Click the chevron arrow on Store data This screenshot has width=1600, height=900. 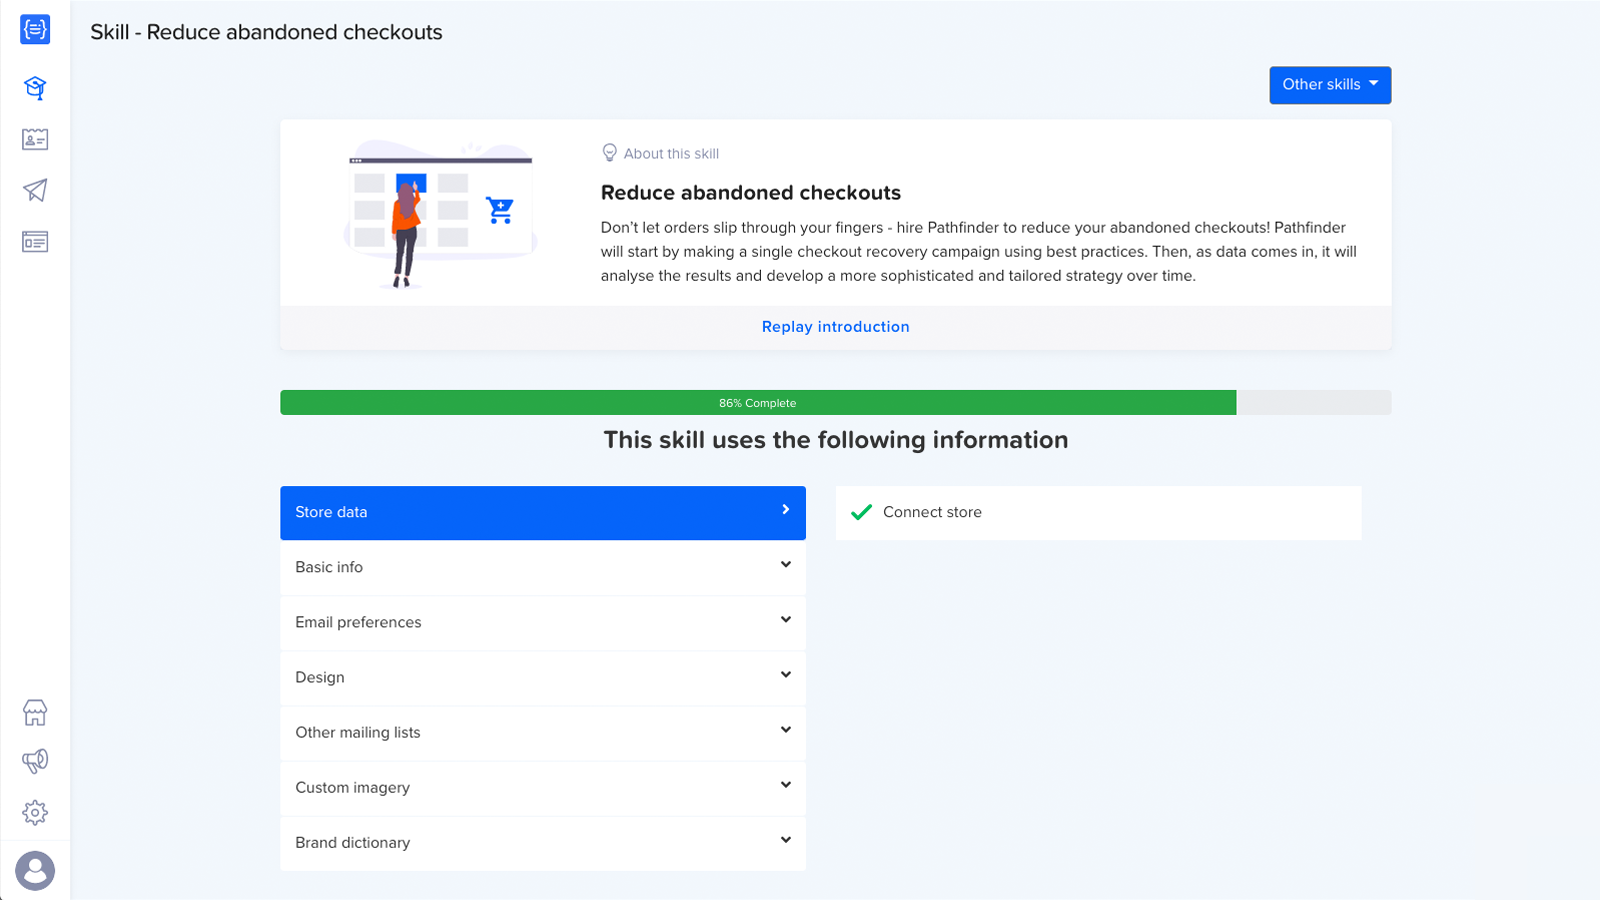pos(786,510)
